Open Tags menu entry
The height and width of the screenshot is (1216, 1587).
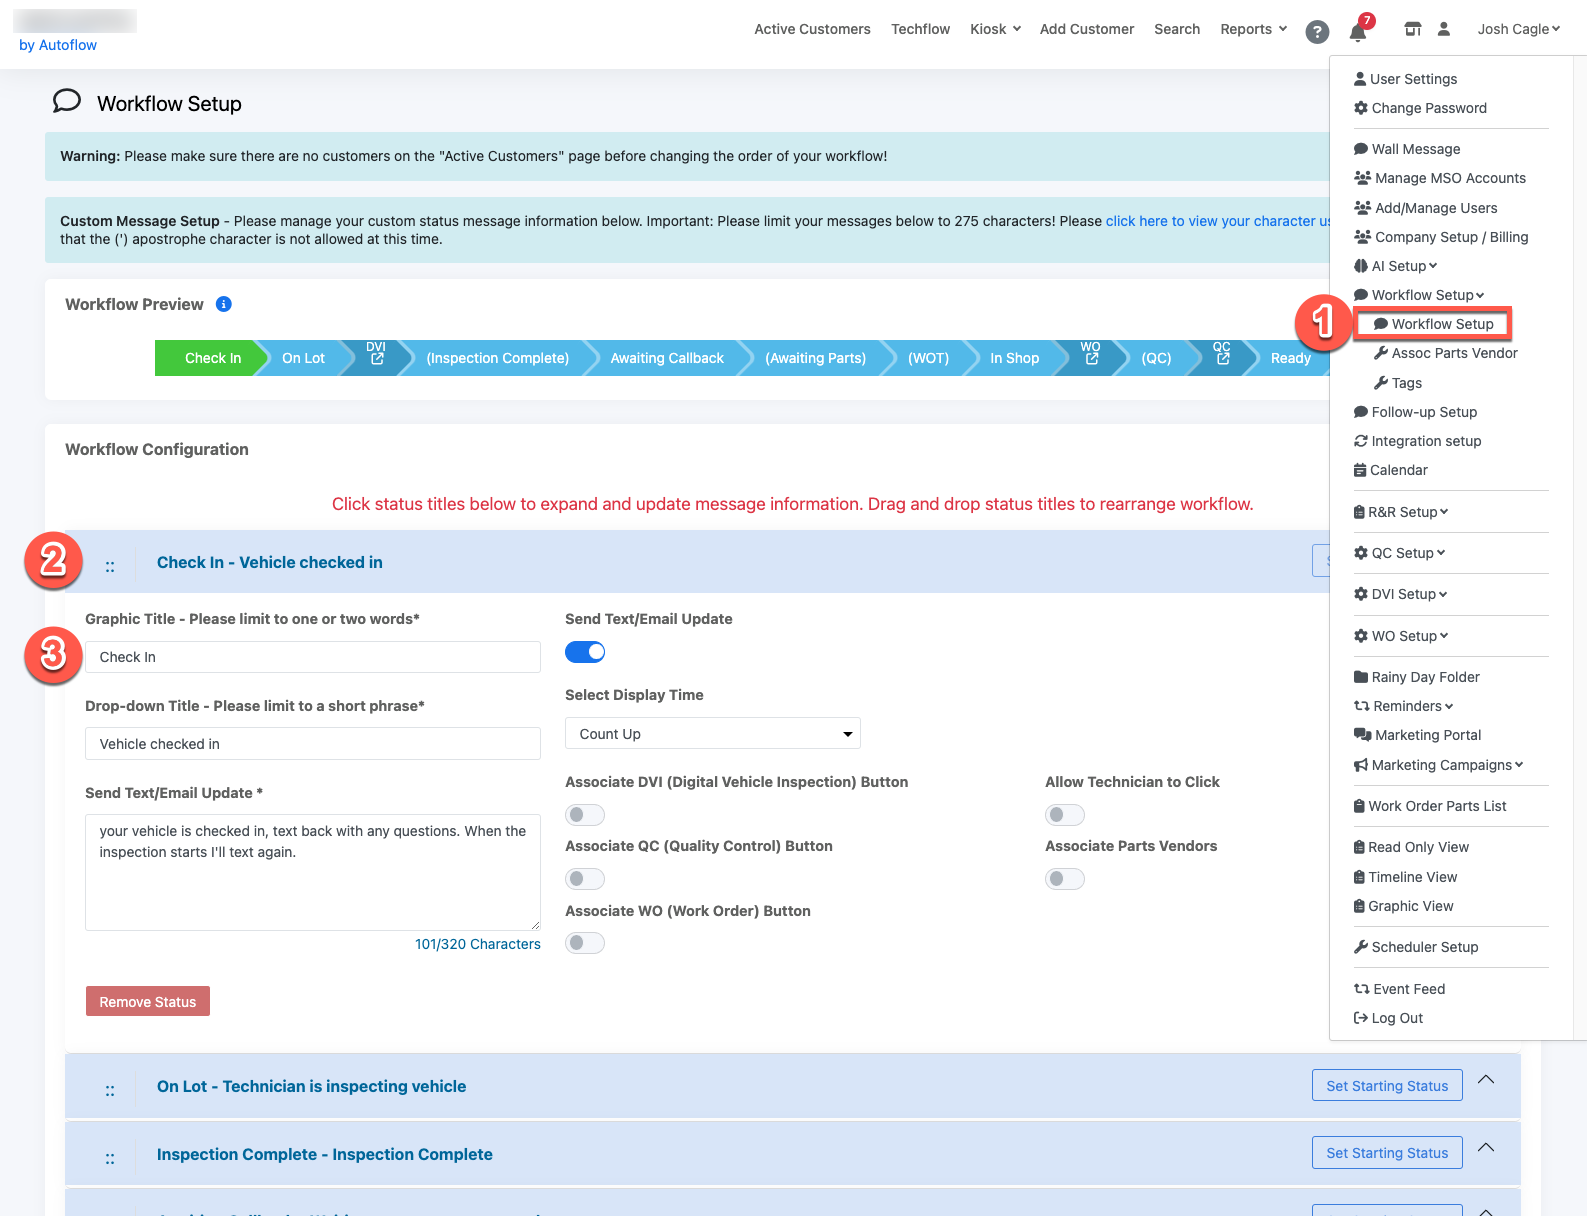pyautogui.click(x=1397, y=383)
